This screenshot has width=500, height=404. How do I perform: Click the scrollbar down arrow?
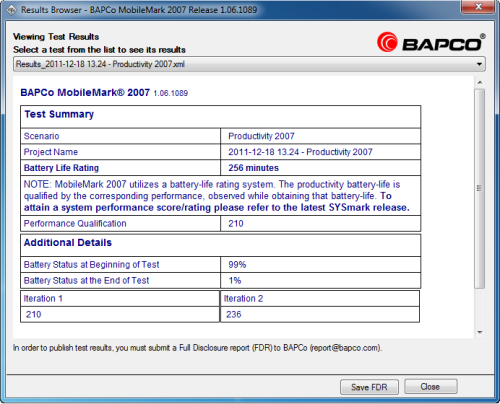pos(480,332)
